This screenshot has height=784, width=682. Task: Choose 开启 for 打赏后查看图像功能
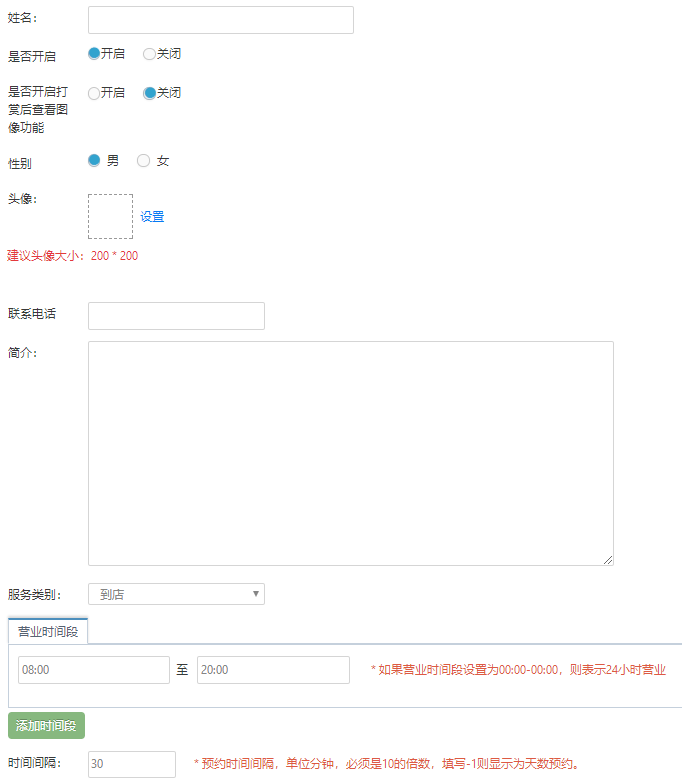94,93
